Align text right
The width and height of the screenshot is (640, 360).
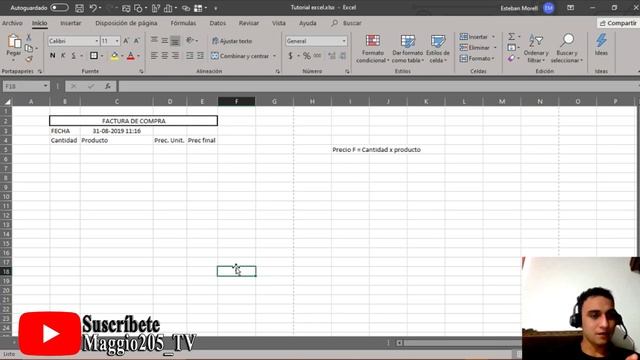(175, 56)
